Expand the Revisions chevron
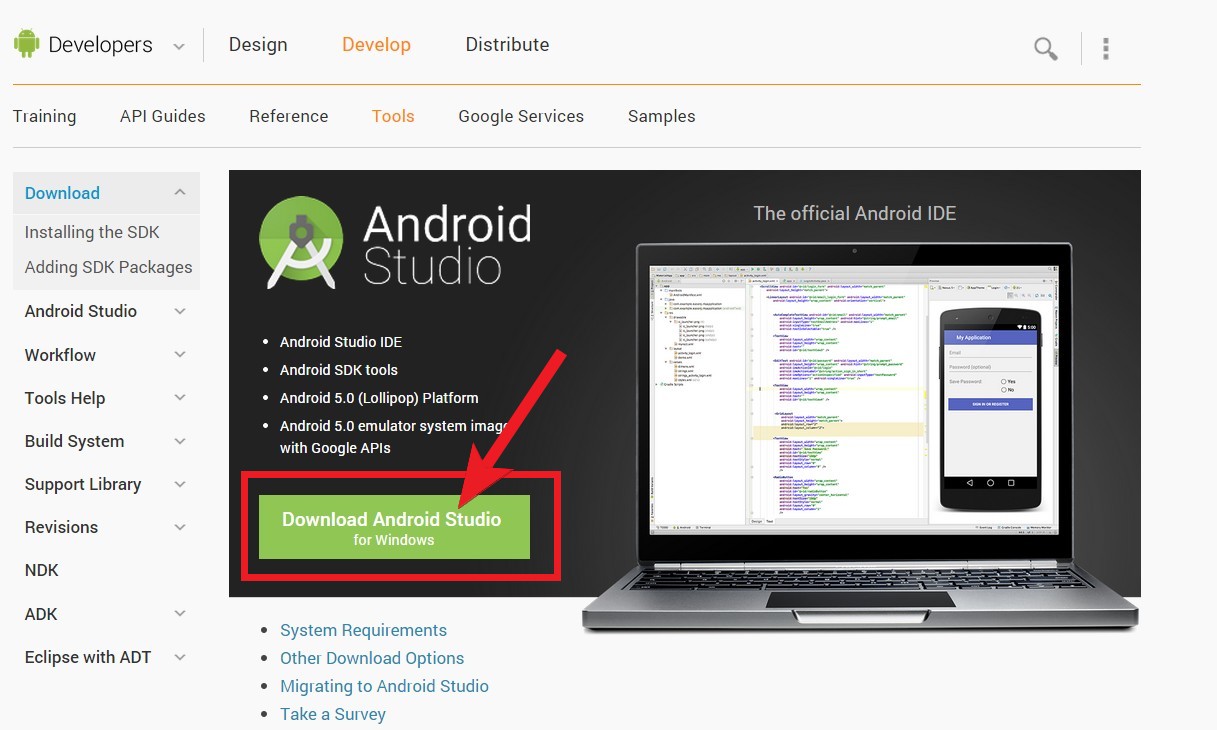The image size is (1217, 730). (x=180, y=527)
